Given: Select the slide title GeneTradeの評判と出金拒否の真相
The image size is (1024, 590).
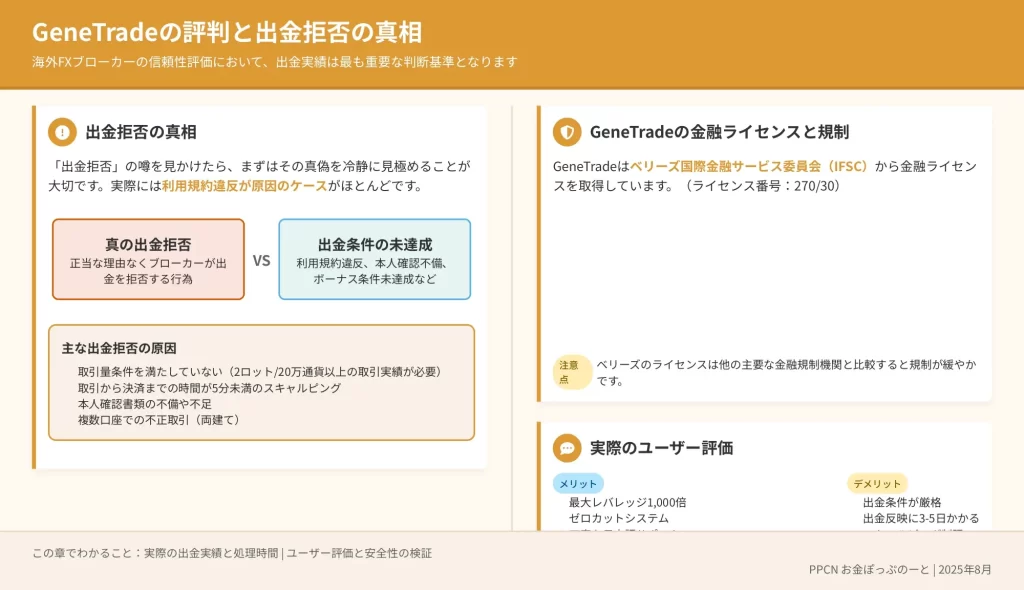Looking at the screenshot, I should click(x=227, y=32).
